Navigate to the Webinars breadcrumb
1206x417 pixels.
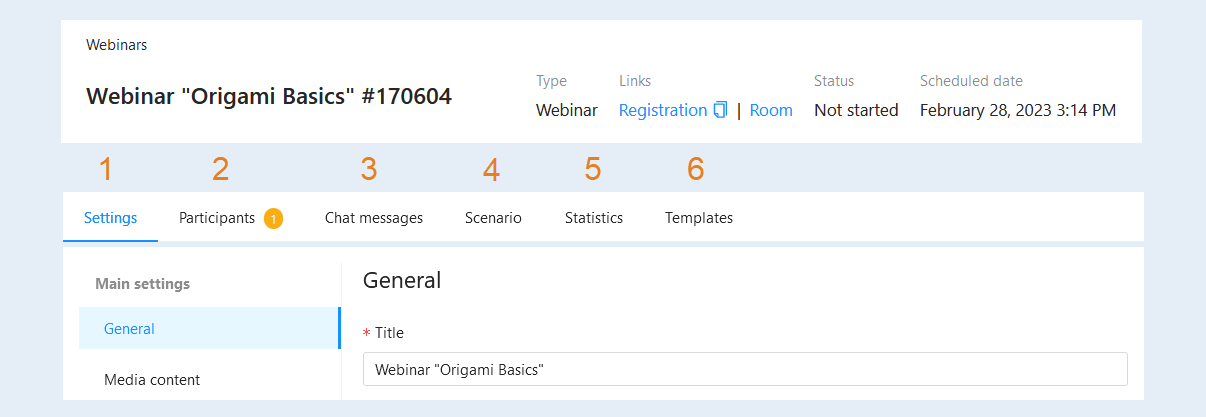117,45
